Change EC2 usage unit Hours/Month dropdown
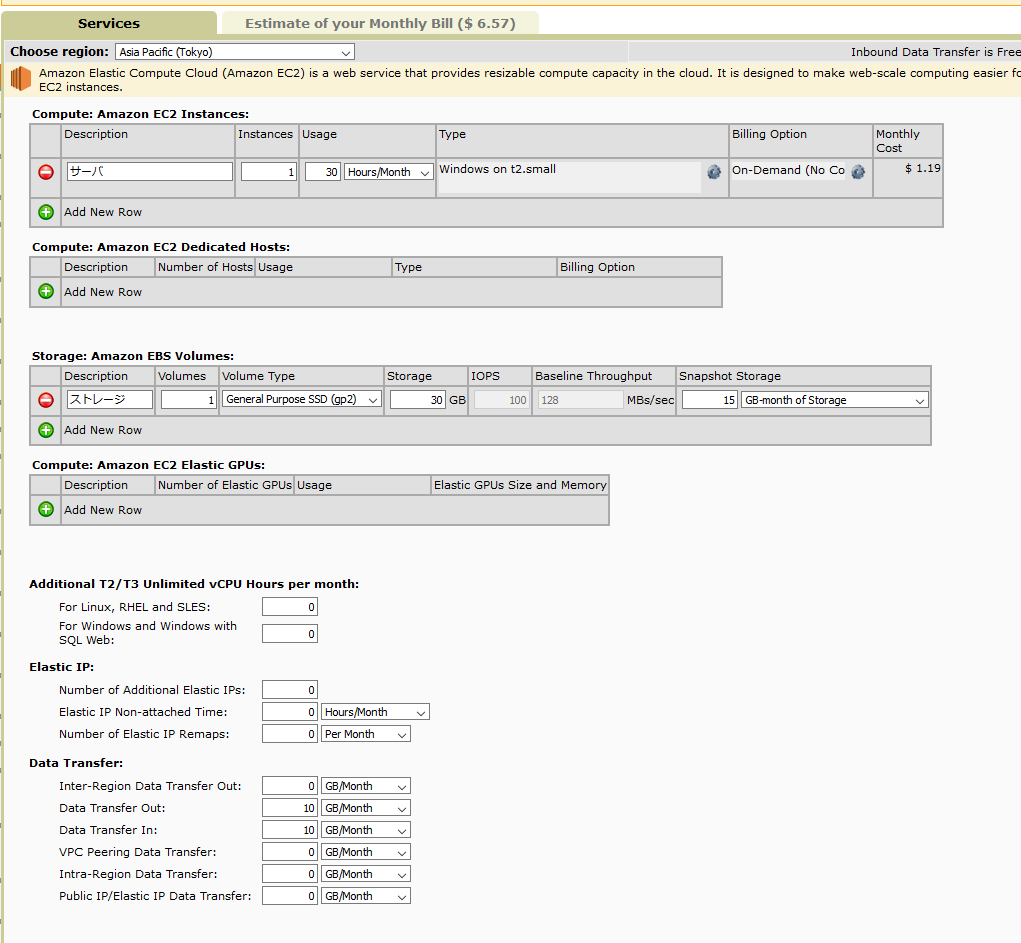1021x943 pixels. [x=389, y=172]
